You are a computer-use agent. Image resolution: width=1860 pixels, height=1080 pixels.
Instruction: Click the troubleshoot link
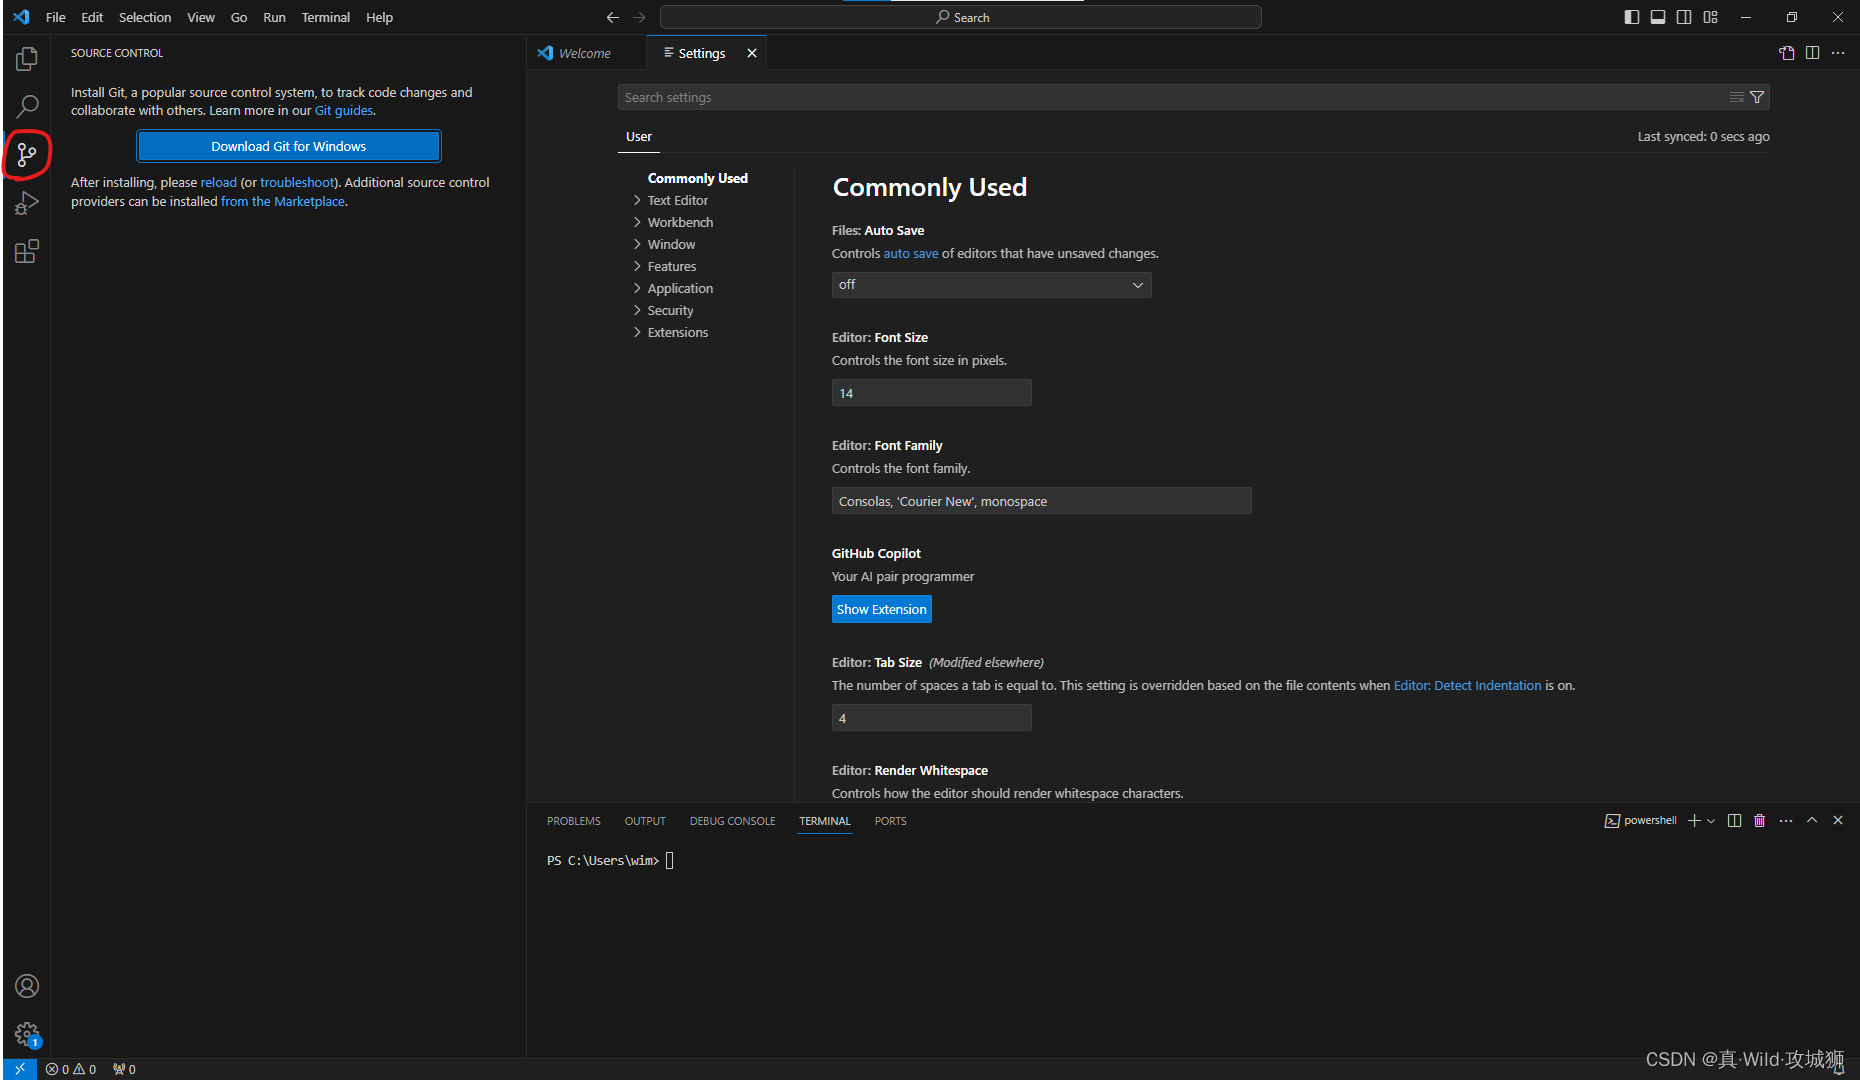297,182
